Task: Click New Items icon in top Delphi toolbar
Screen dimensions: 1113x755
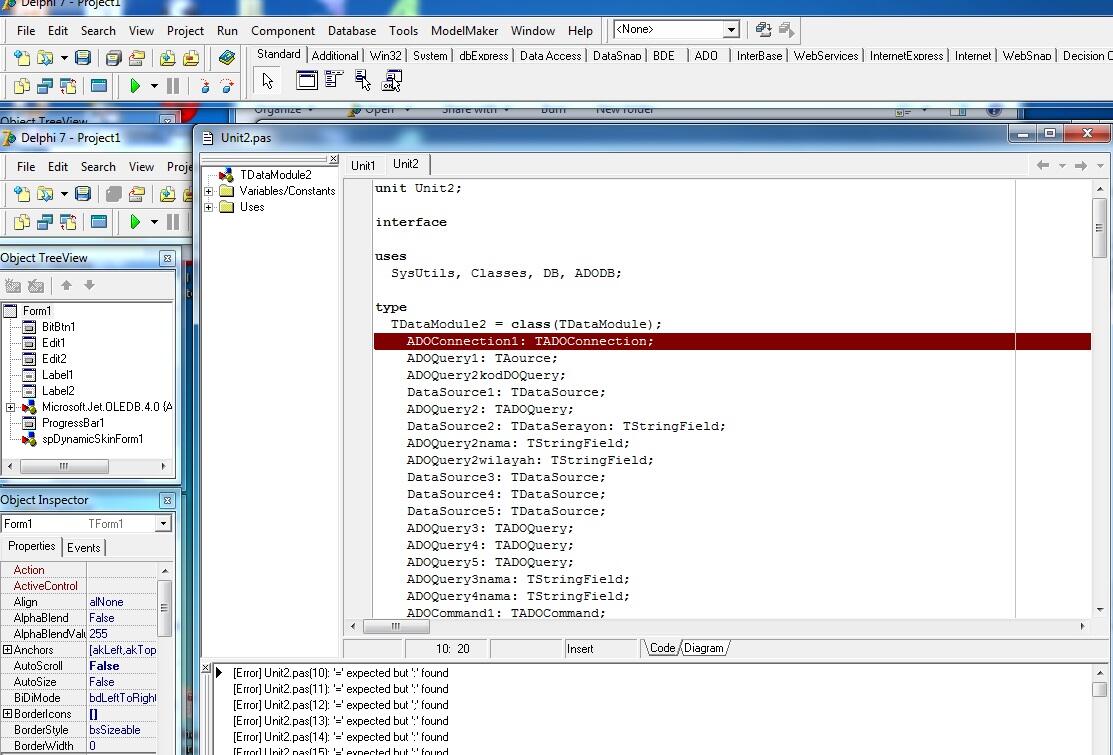Action: coord(22,58)
